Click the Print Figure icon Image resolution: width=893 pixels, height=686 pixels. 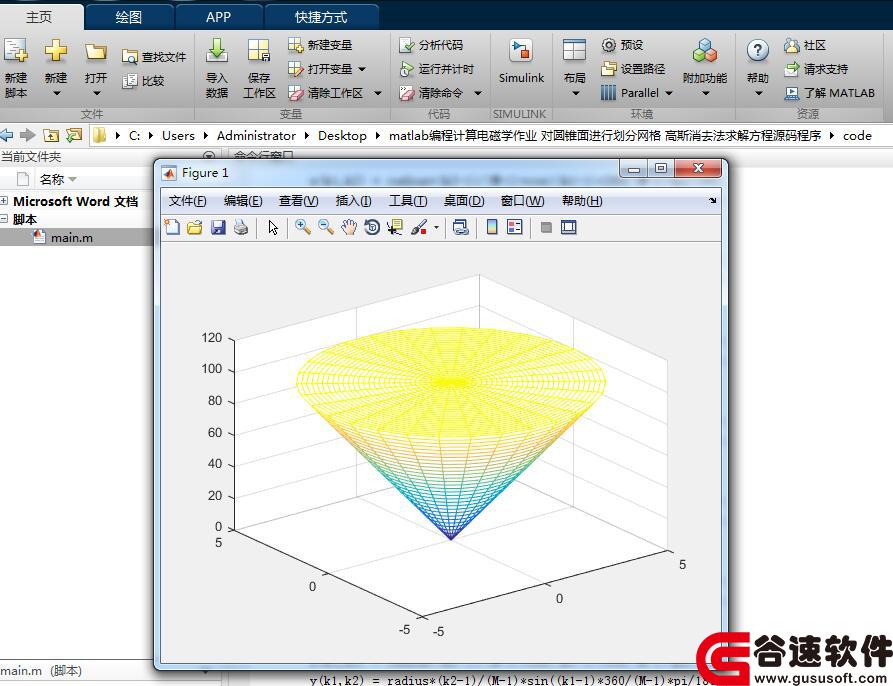pyautogui.click(x=241, y=228)
